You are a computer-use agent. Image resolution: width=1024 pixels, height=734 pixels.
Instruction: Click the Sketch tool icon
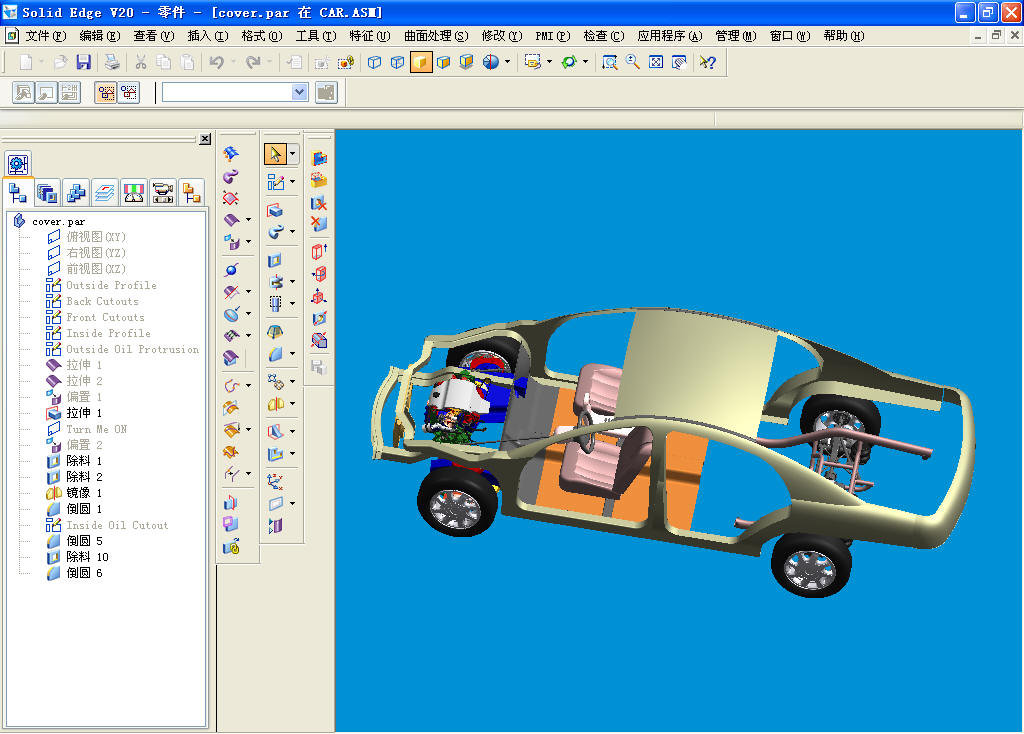point(275,182)
